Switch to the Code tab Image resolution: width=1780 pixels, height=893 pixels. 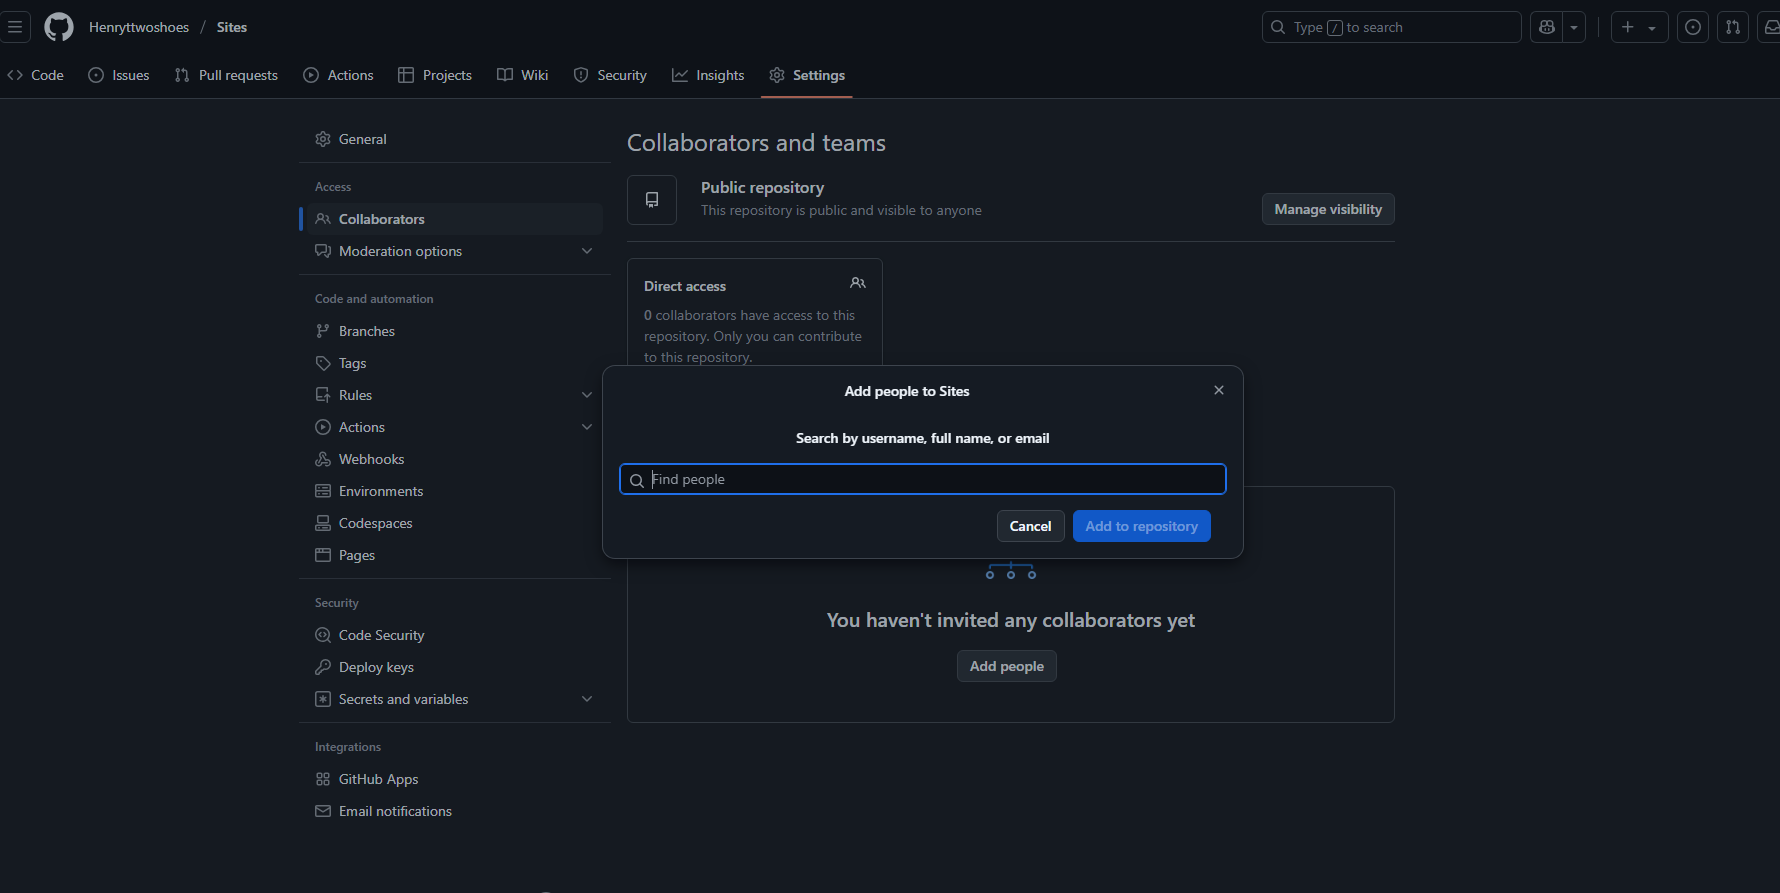coord(36,75)
